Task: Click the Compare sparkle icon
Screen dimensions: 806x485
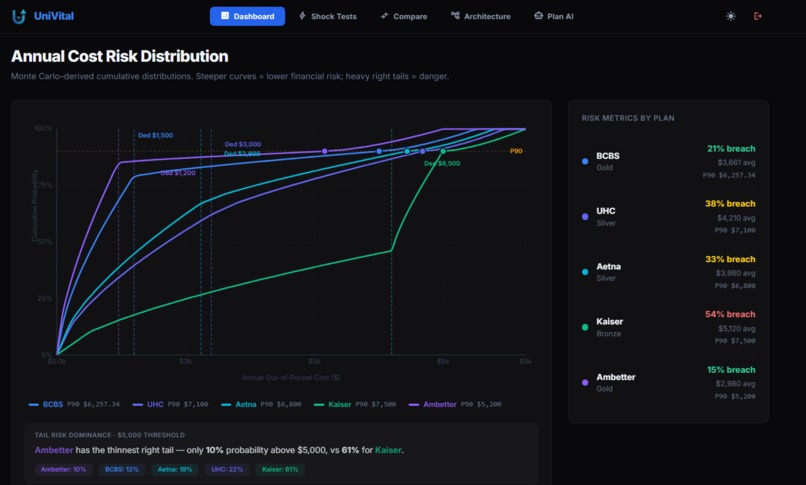Action: 384,16
